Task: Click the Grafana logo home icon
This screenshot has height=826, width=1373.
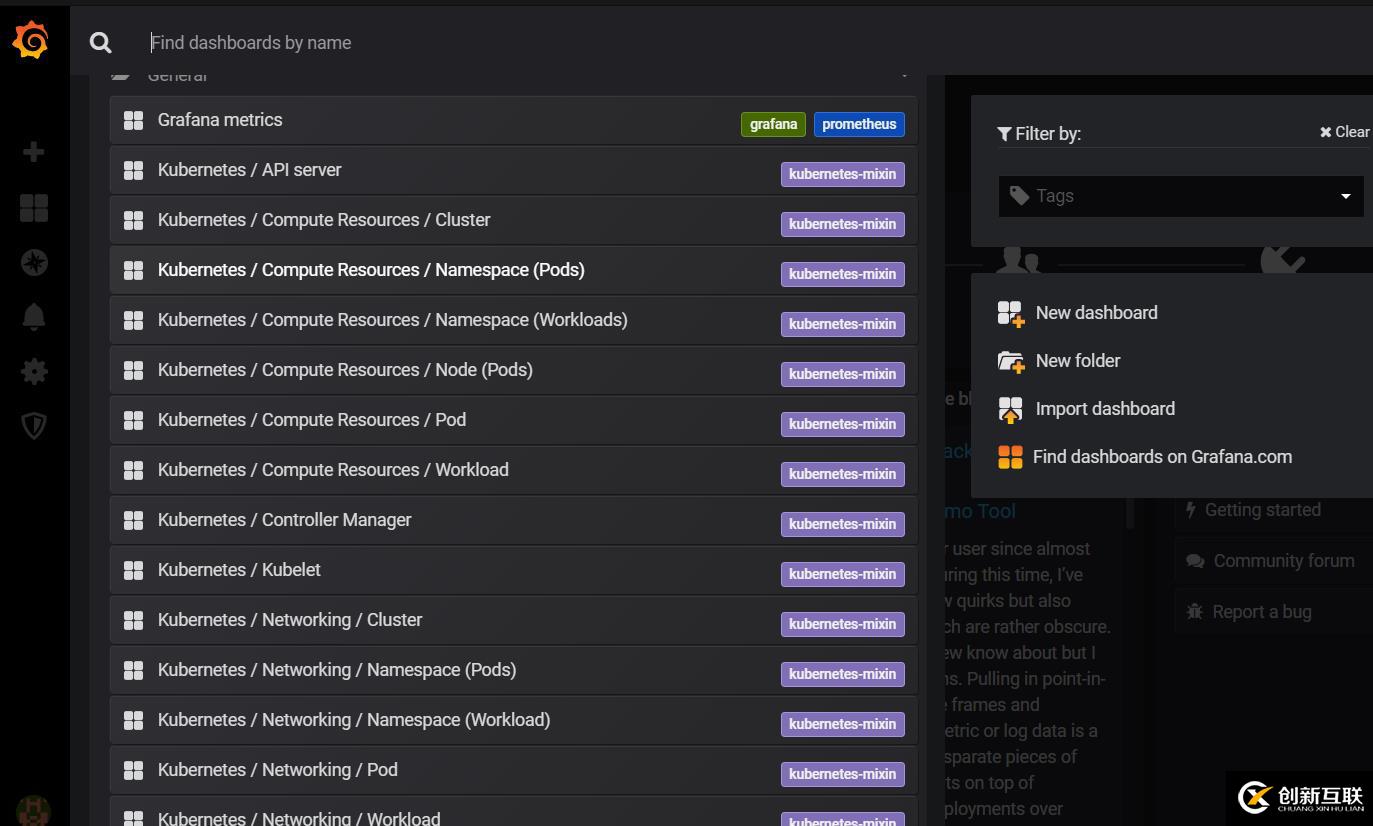Action: [x=31, y=40]
